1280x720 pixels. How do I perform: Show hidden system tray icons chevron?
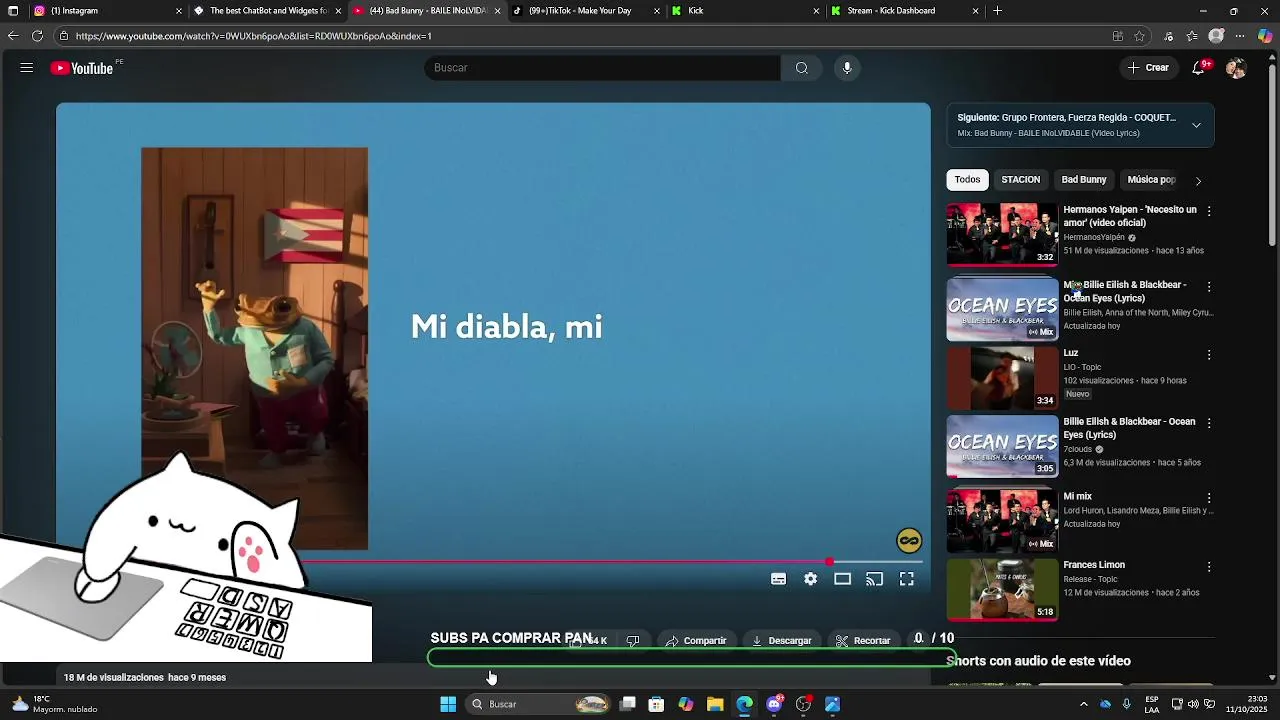pos(1084,704)
